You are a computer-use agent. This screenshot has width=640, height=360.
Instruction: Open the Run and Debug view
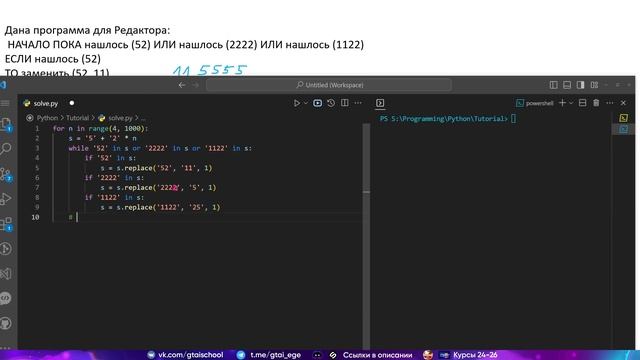5,199
